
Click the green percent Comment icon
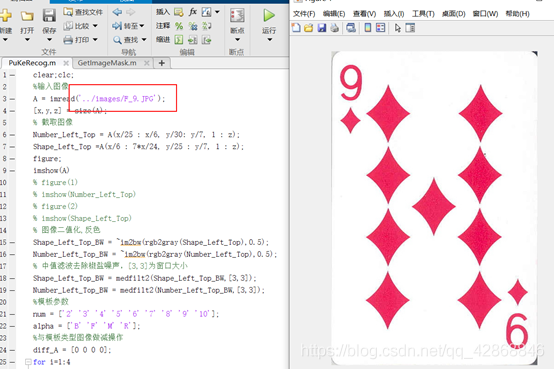(x=179, y=26)
